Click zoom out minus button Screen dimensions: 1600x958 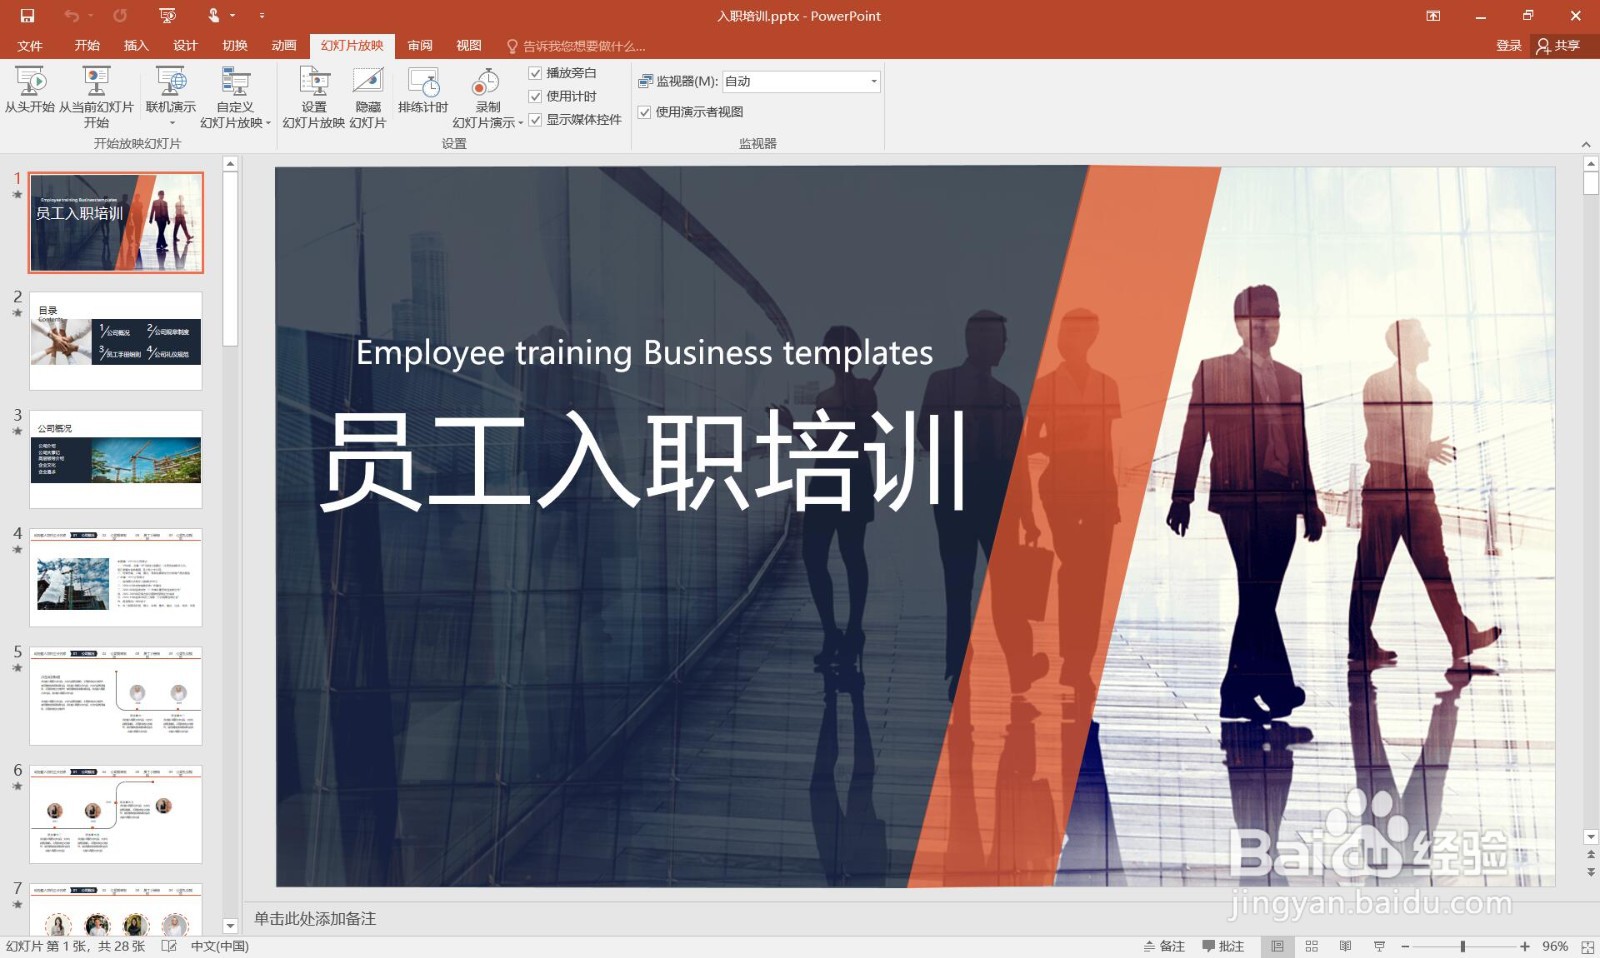click(x=1405, y=946)
